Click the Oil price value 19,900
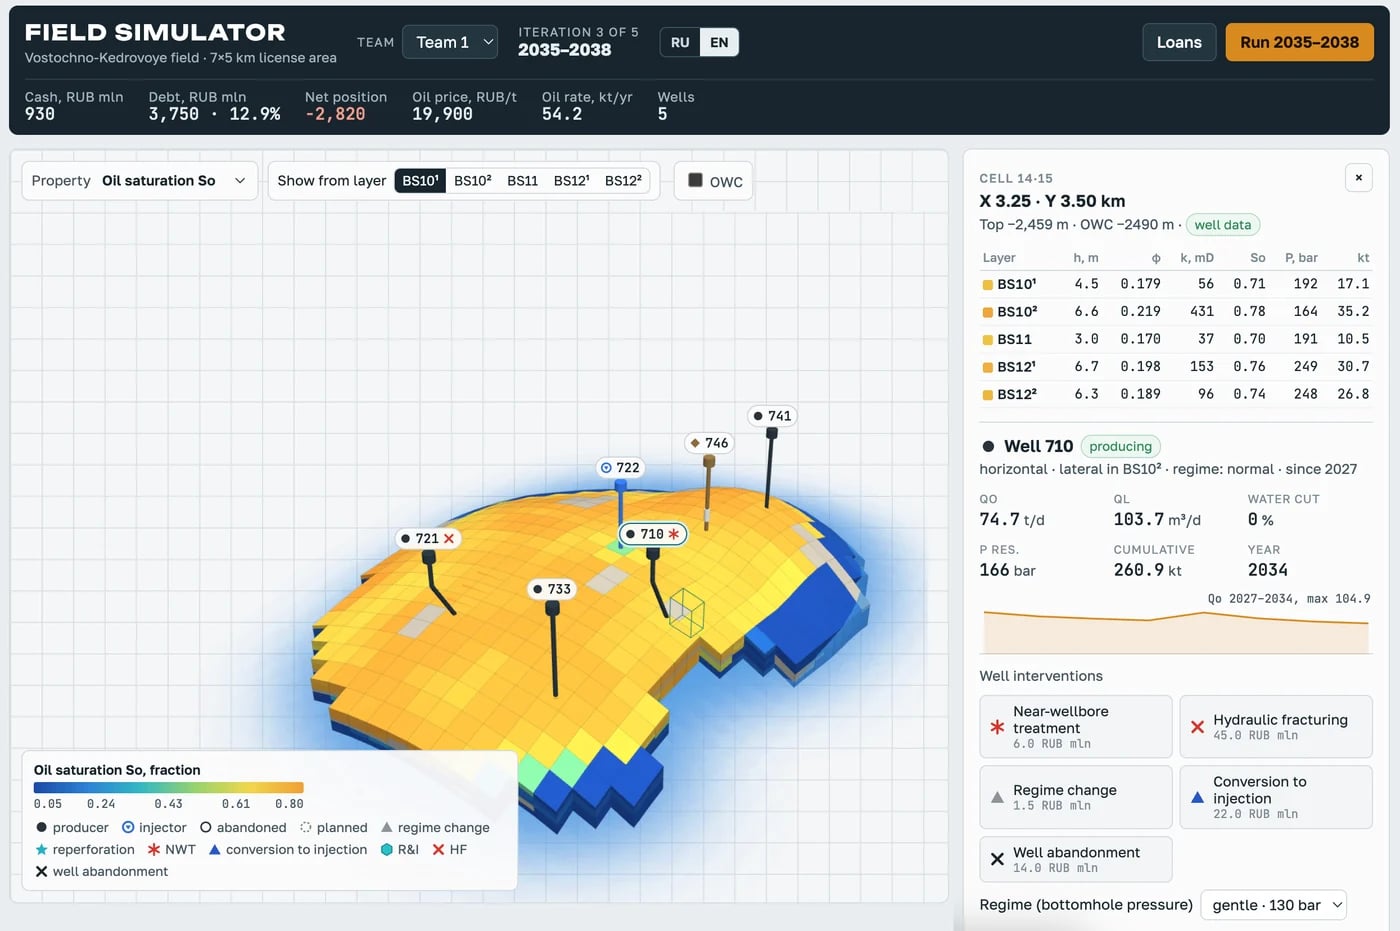This screenshot has width=1400, height=931. coord(442,114)
